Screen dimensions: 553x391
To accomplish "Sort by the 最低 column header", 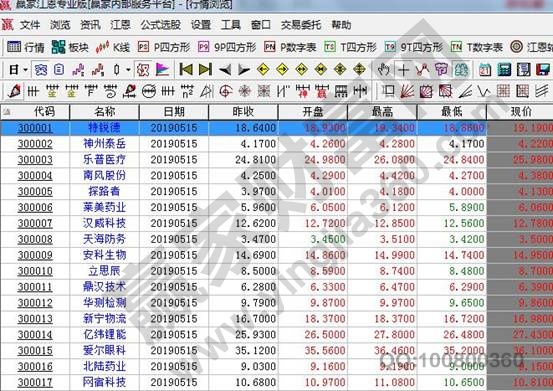I will [452, 112].
